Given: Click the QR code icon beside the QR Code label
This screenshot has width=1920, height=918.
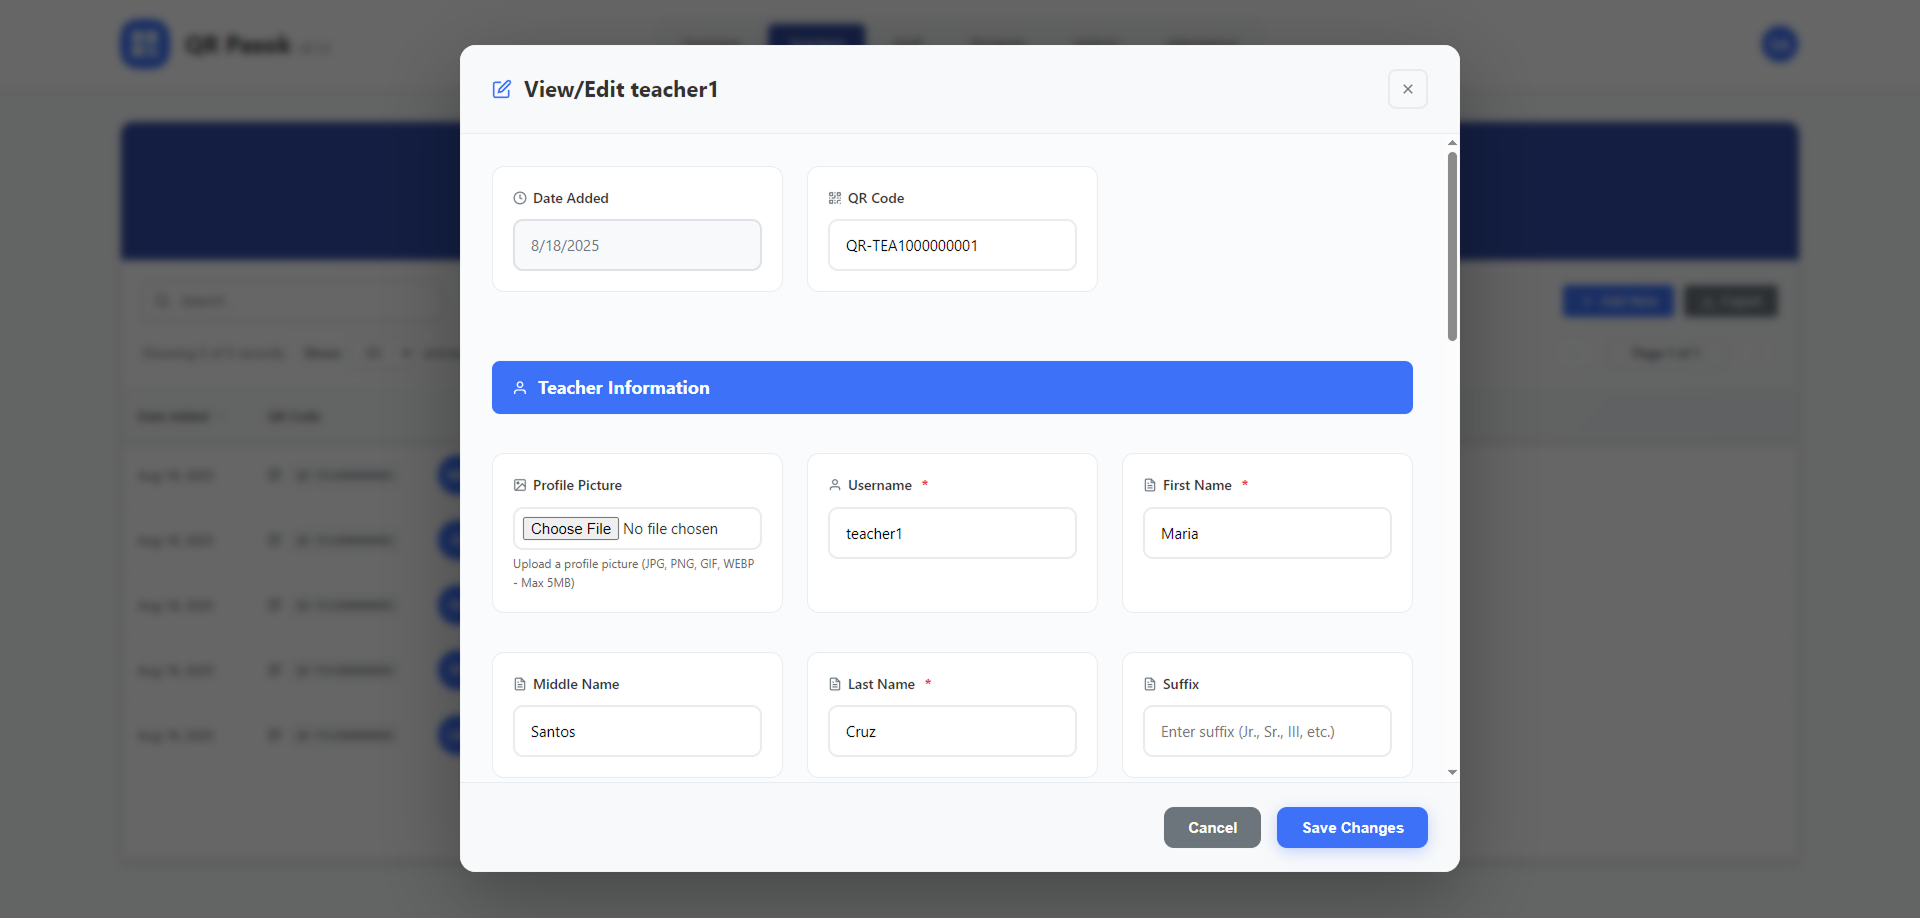Looking at the screenshot, I should [x=835, y=198].
